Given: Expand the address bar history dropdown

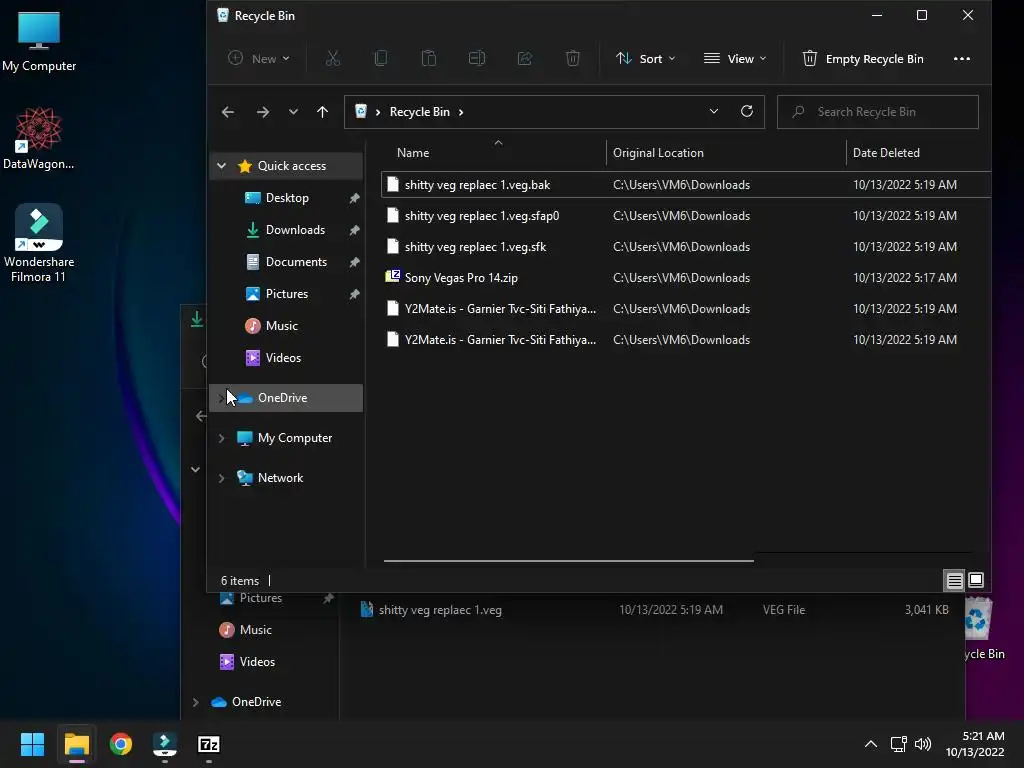Looking at the screenshot, I should 714,112.
